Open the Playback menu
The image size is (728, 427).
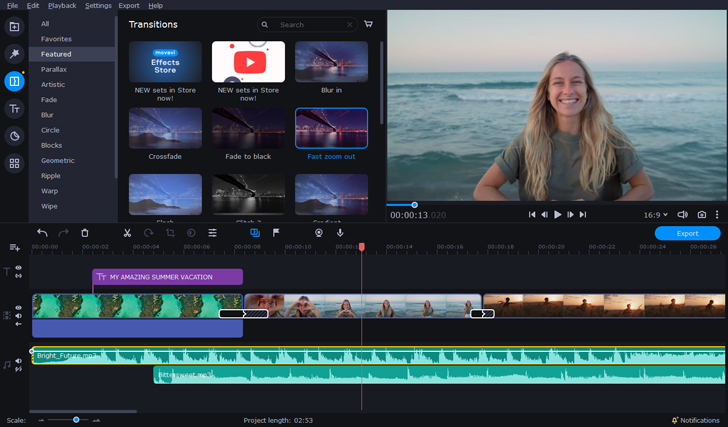pyautogui.click(x=62, y=6)
